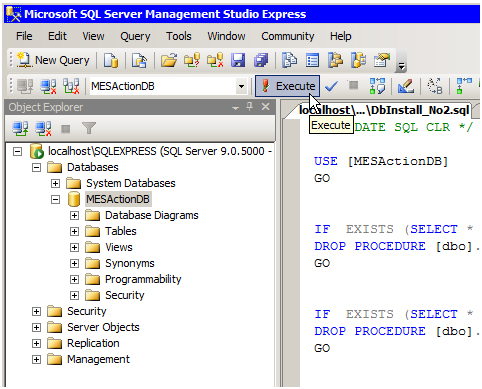Open the Help menu
Screen dimensions: 482x389
(340, 36)
